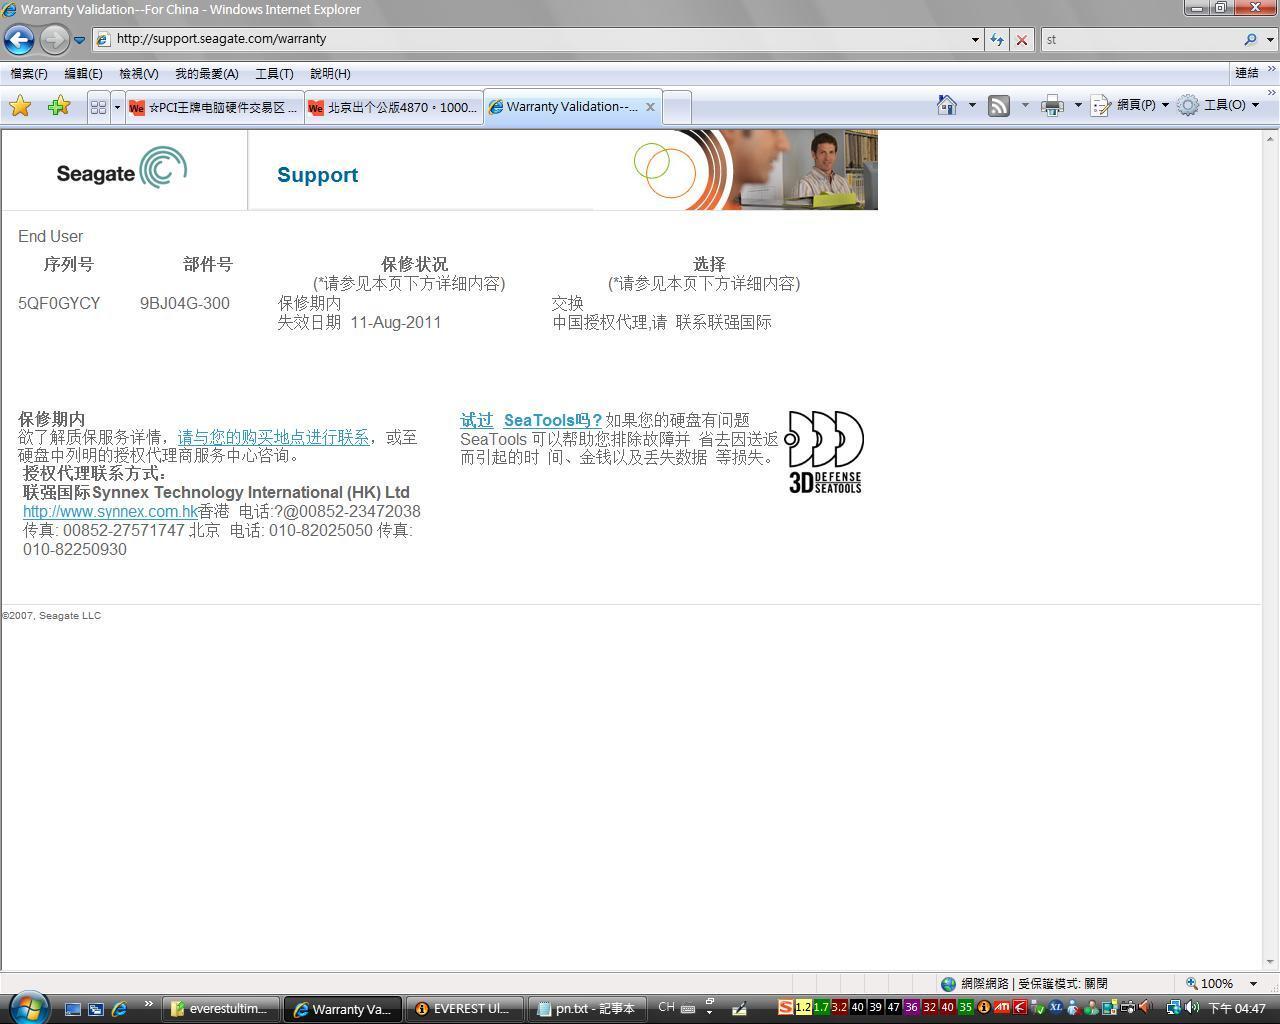The image size is (1280, 1024).
Task: Expand the address bar history dropdown
Action: tap(975, 40)
